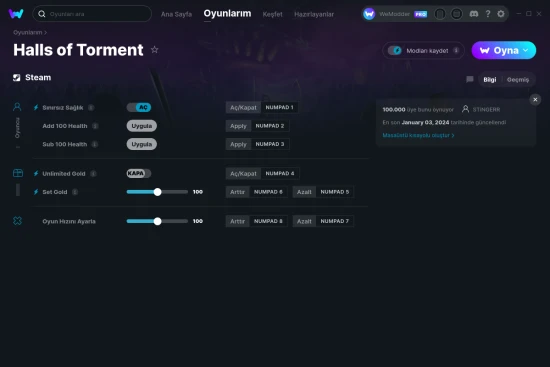Go back via Oyunlarım breadcrumb chevron
The height and width of the screenshot is (367, 550).
pyautogui.click(x=46, y=32)
